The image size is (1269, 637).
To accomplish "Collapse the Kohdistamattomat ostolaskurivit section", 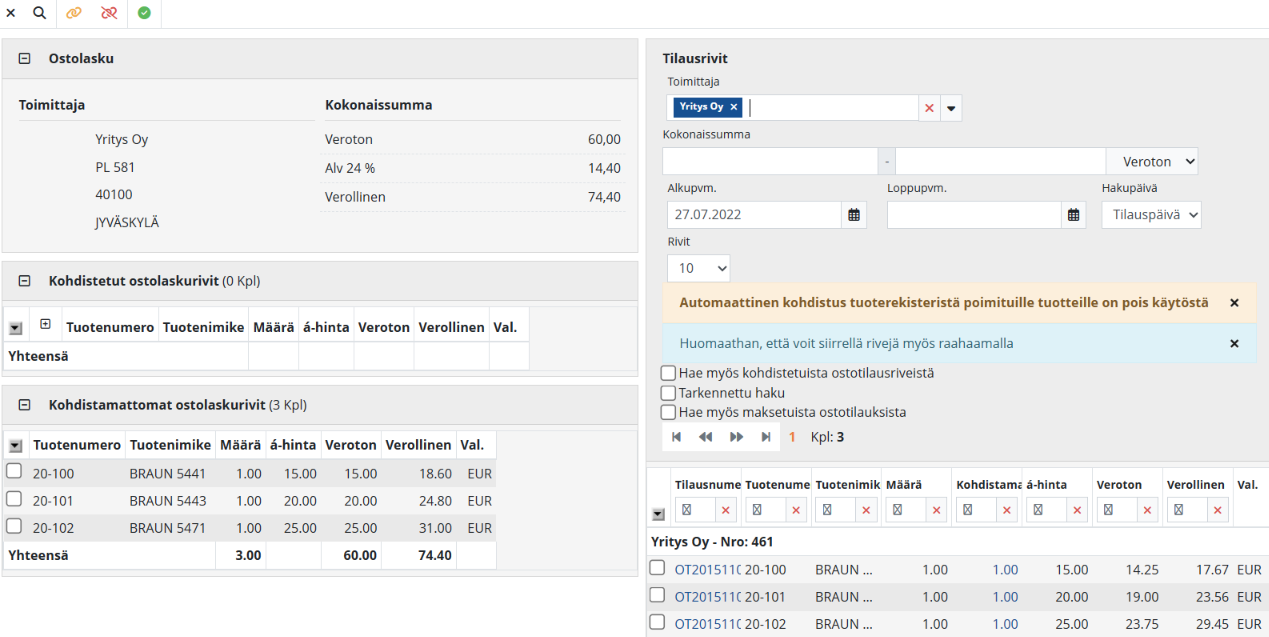I will tap(25, 405).
